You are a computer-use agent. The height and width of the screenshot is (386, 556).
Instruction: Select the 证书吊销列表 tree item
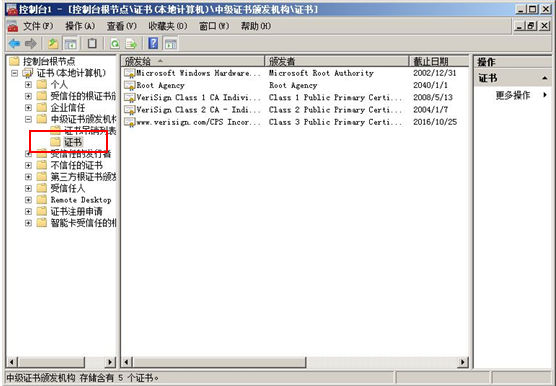(x=90, y=131)
